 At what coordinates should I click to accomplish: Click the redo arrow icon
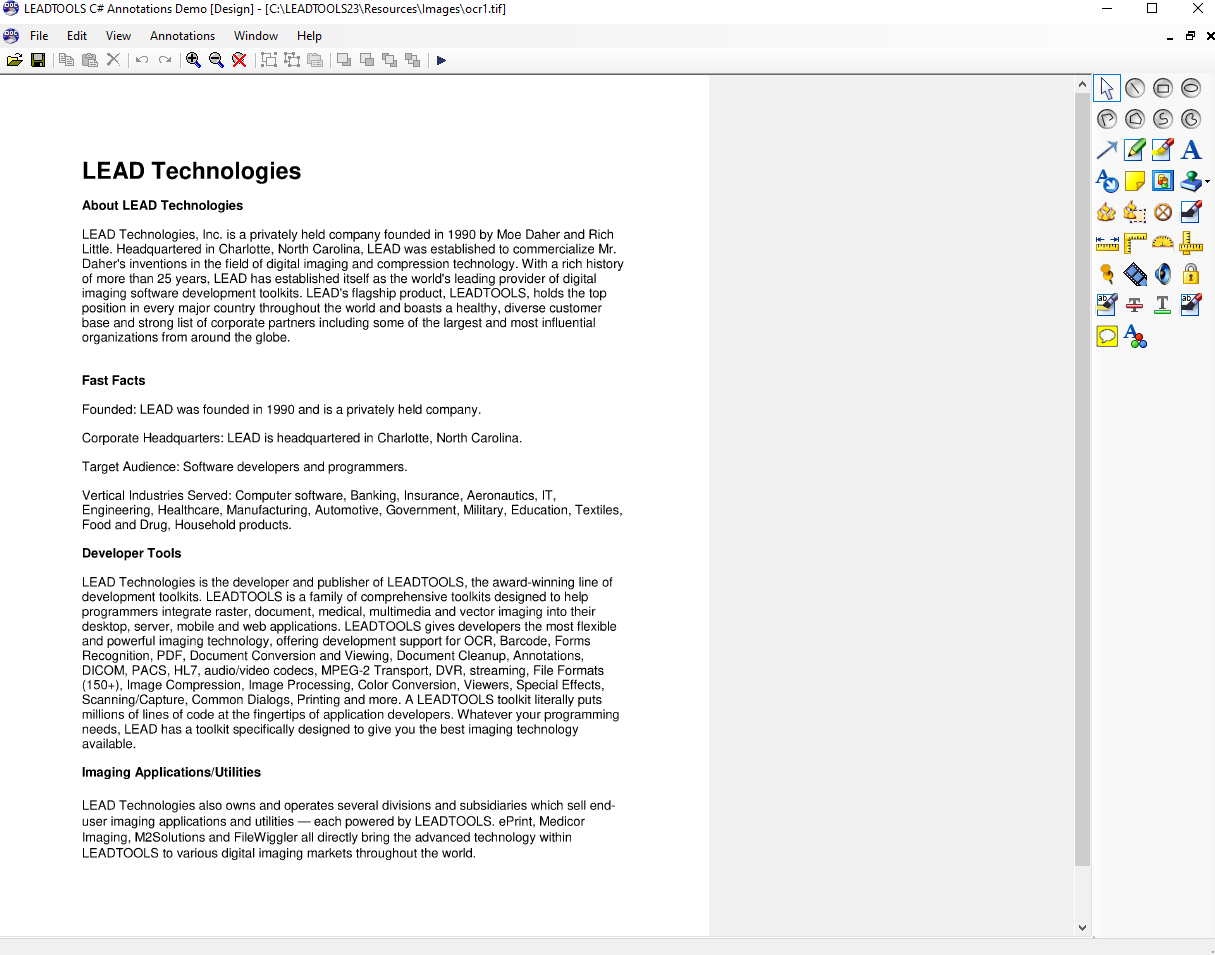pyautogui.click(x=165, y=60)
